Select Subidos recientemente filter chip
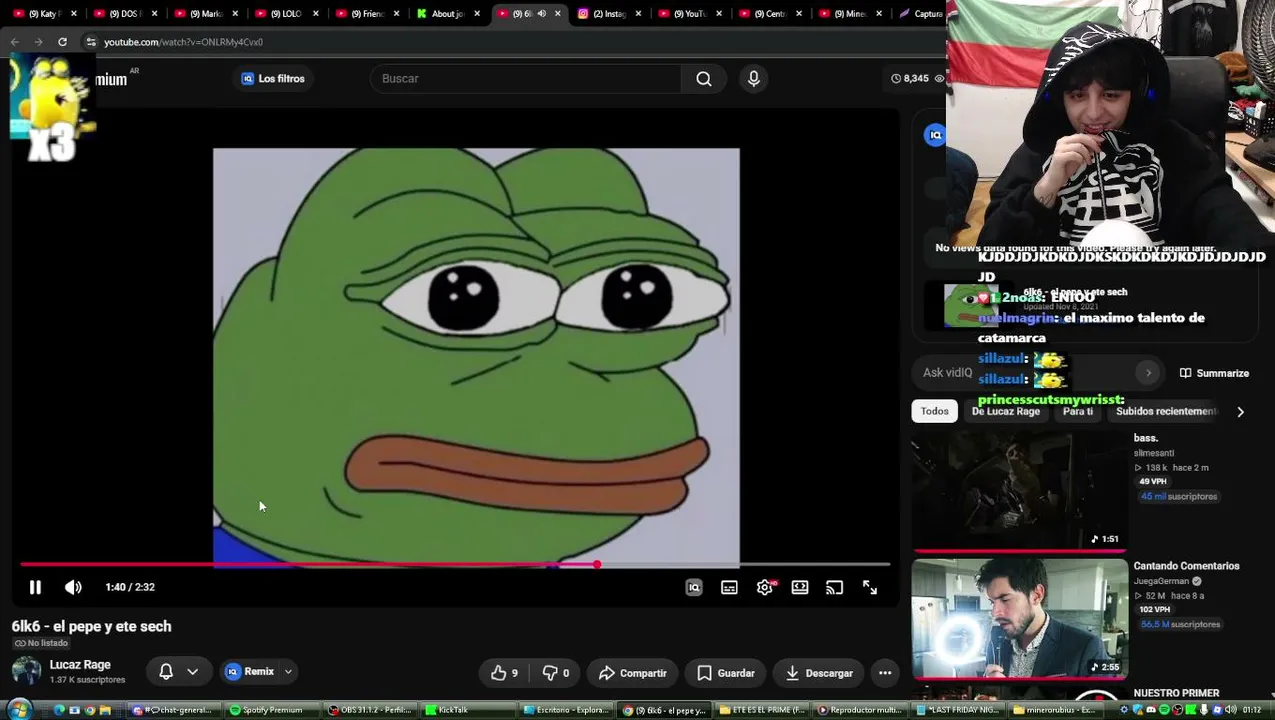 1166,411
